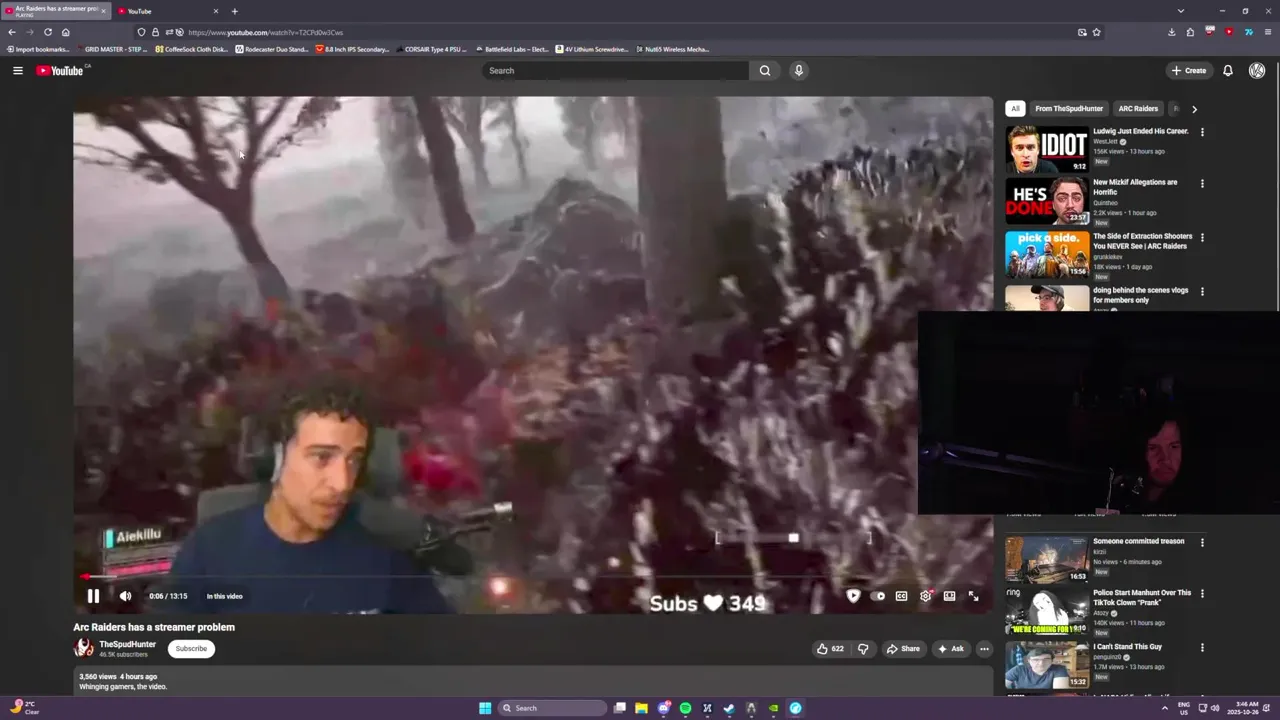Go back in browser history
Screen dimensions: 1280x720
(x=11, y=32)
